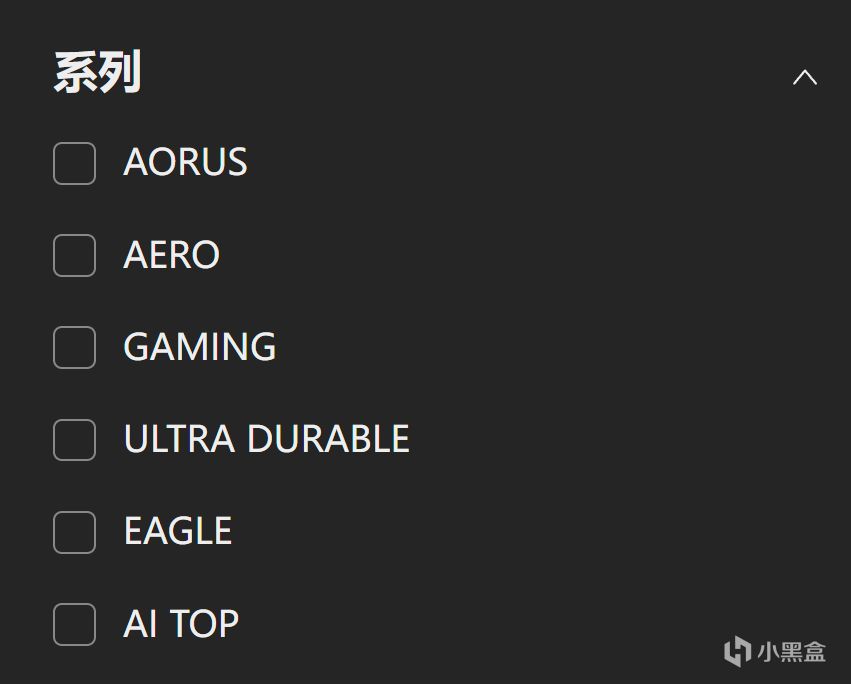Filter the list by ULTRA DURABLE series

[x=74, y=439]
